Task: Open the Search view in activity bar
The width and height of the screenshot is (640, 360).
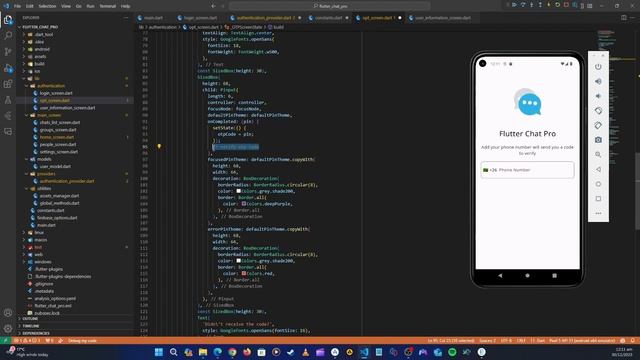Action: pyautogui.click(x=8, y=36)
